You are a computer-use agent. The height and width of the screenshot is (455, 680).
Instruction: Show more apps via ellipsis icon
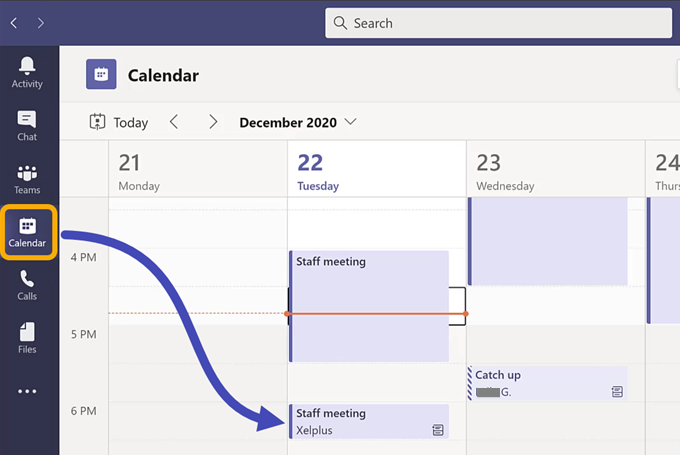(x=27, y=391)
